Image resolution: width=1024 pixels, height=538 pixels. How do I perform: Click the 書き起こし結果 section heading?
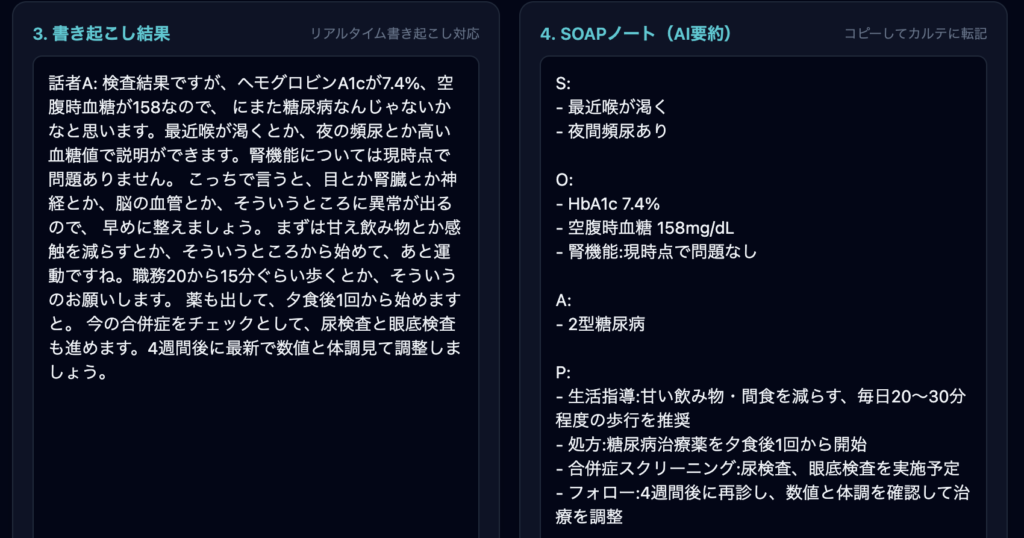coord(101,34)
